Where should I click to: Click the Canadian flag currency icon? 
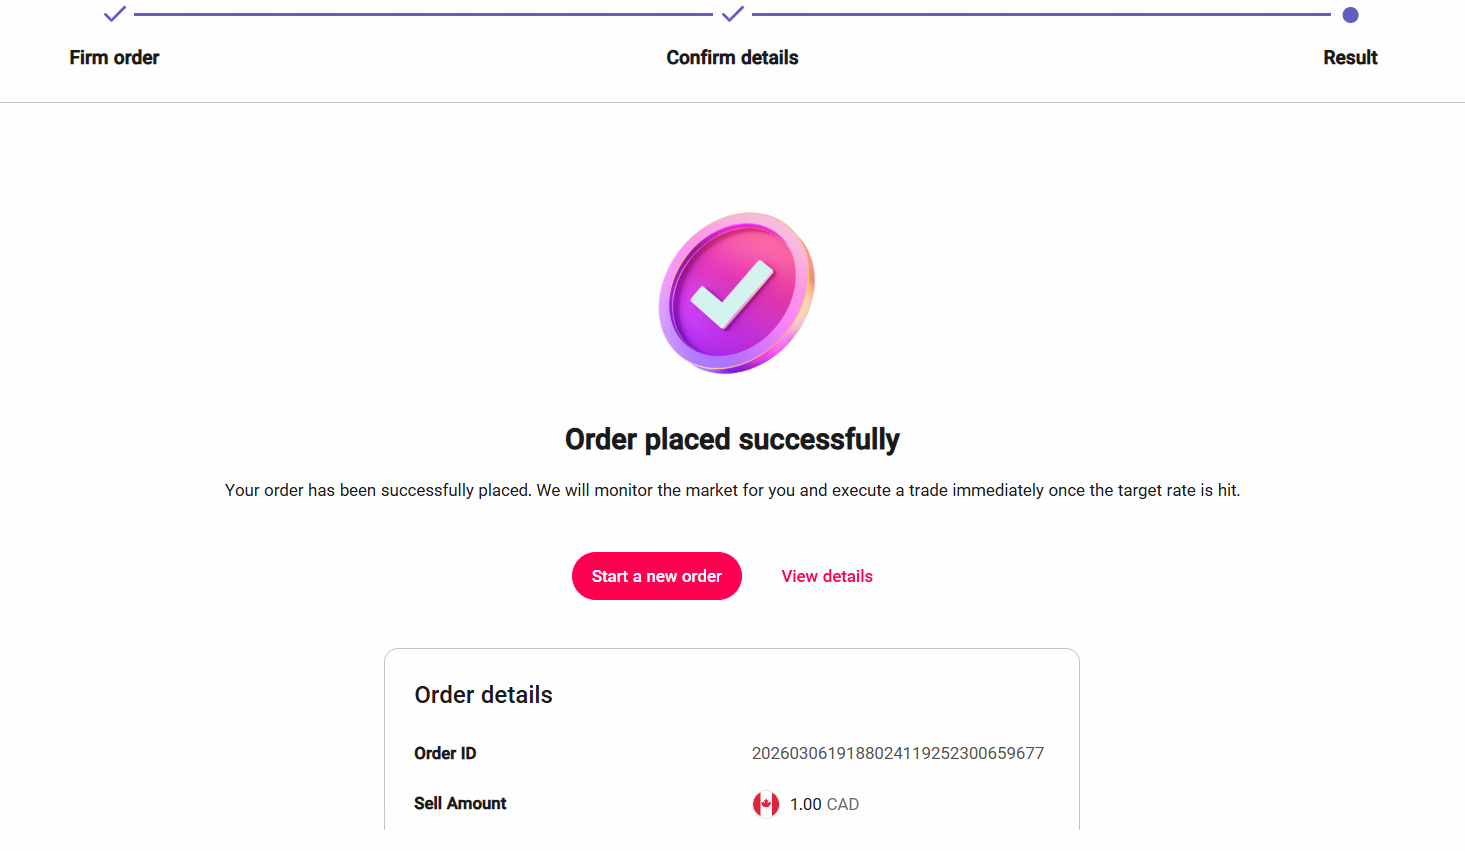pos(766,804)
